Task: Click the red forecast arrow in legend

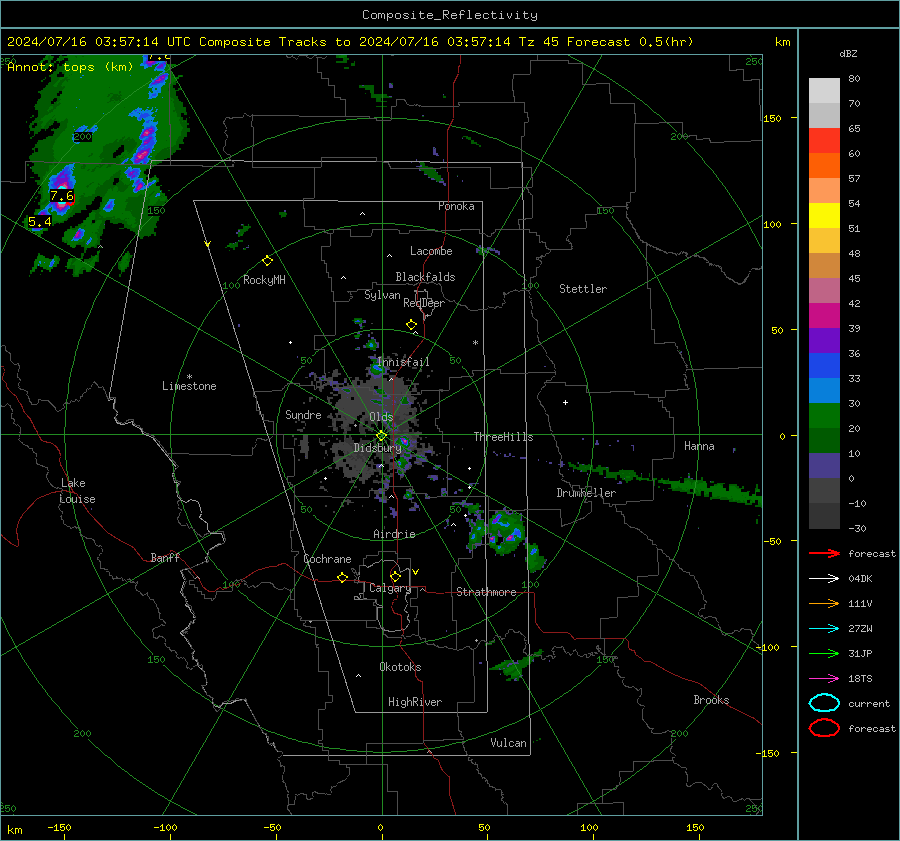Action: 824,553
